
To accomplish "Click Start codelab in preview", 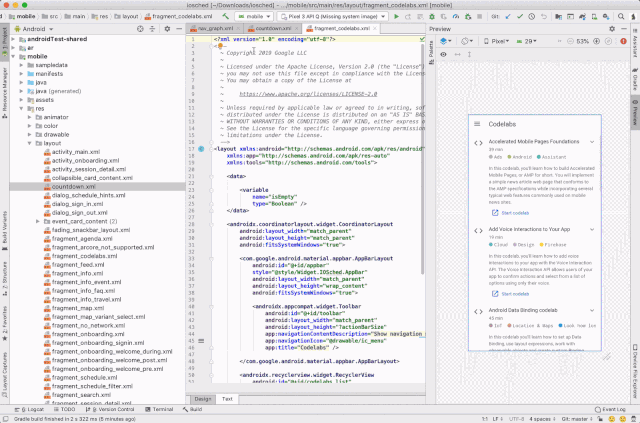I will pyautogui.click(x=514, y=212).
